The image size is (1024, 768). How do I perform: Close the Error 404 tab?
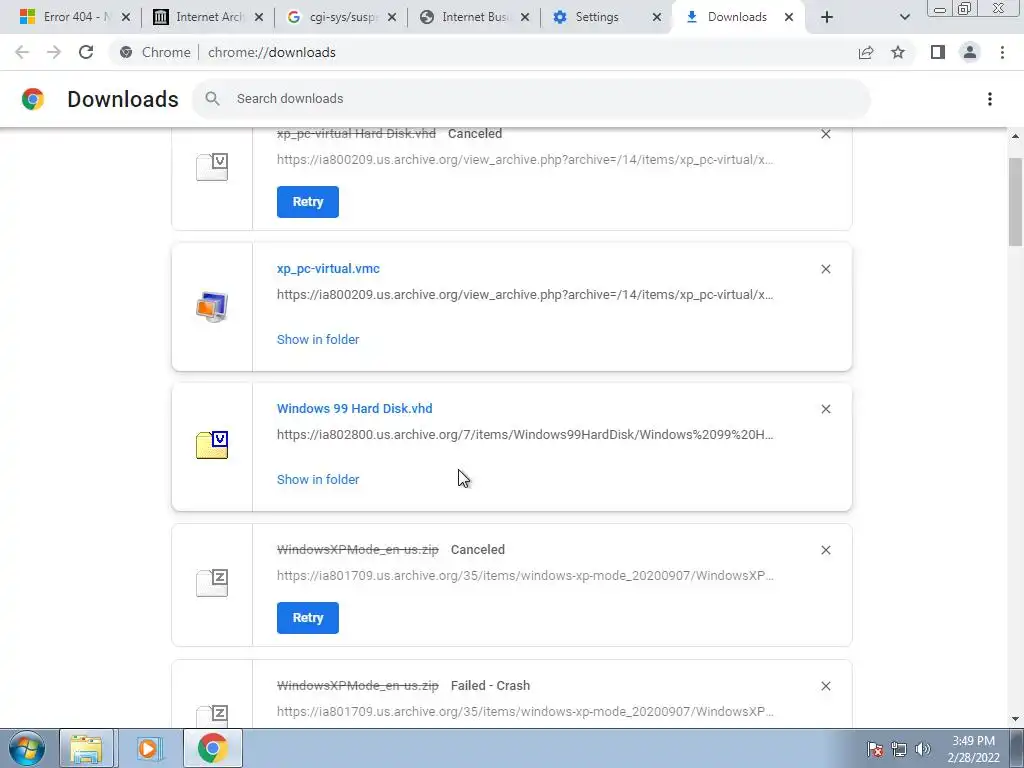point(126,17)
